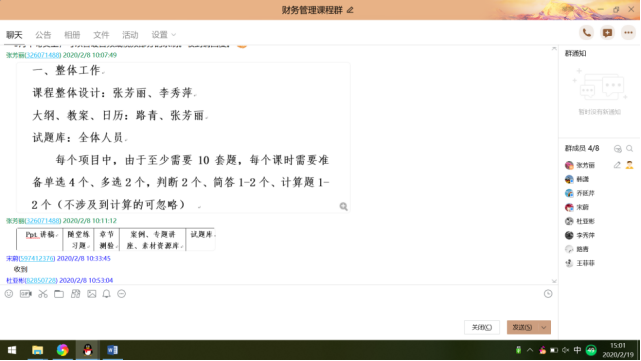Start a group voice call
Viewport: 641px width, 361px height.
pos(587,33)
